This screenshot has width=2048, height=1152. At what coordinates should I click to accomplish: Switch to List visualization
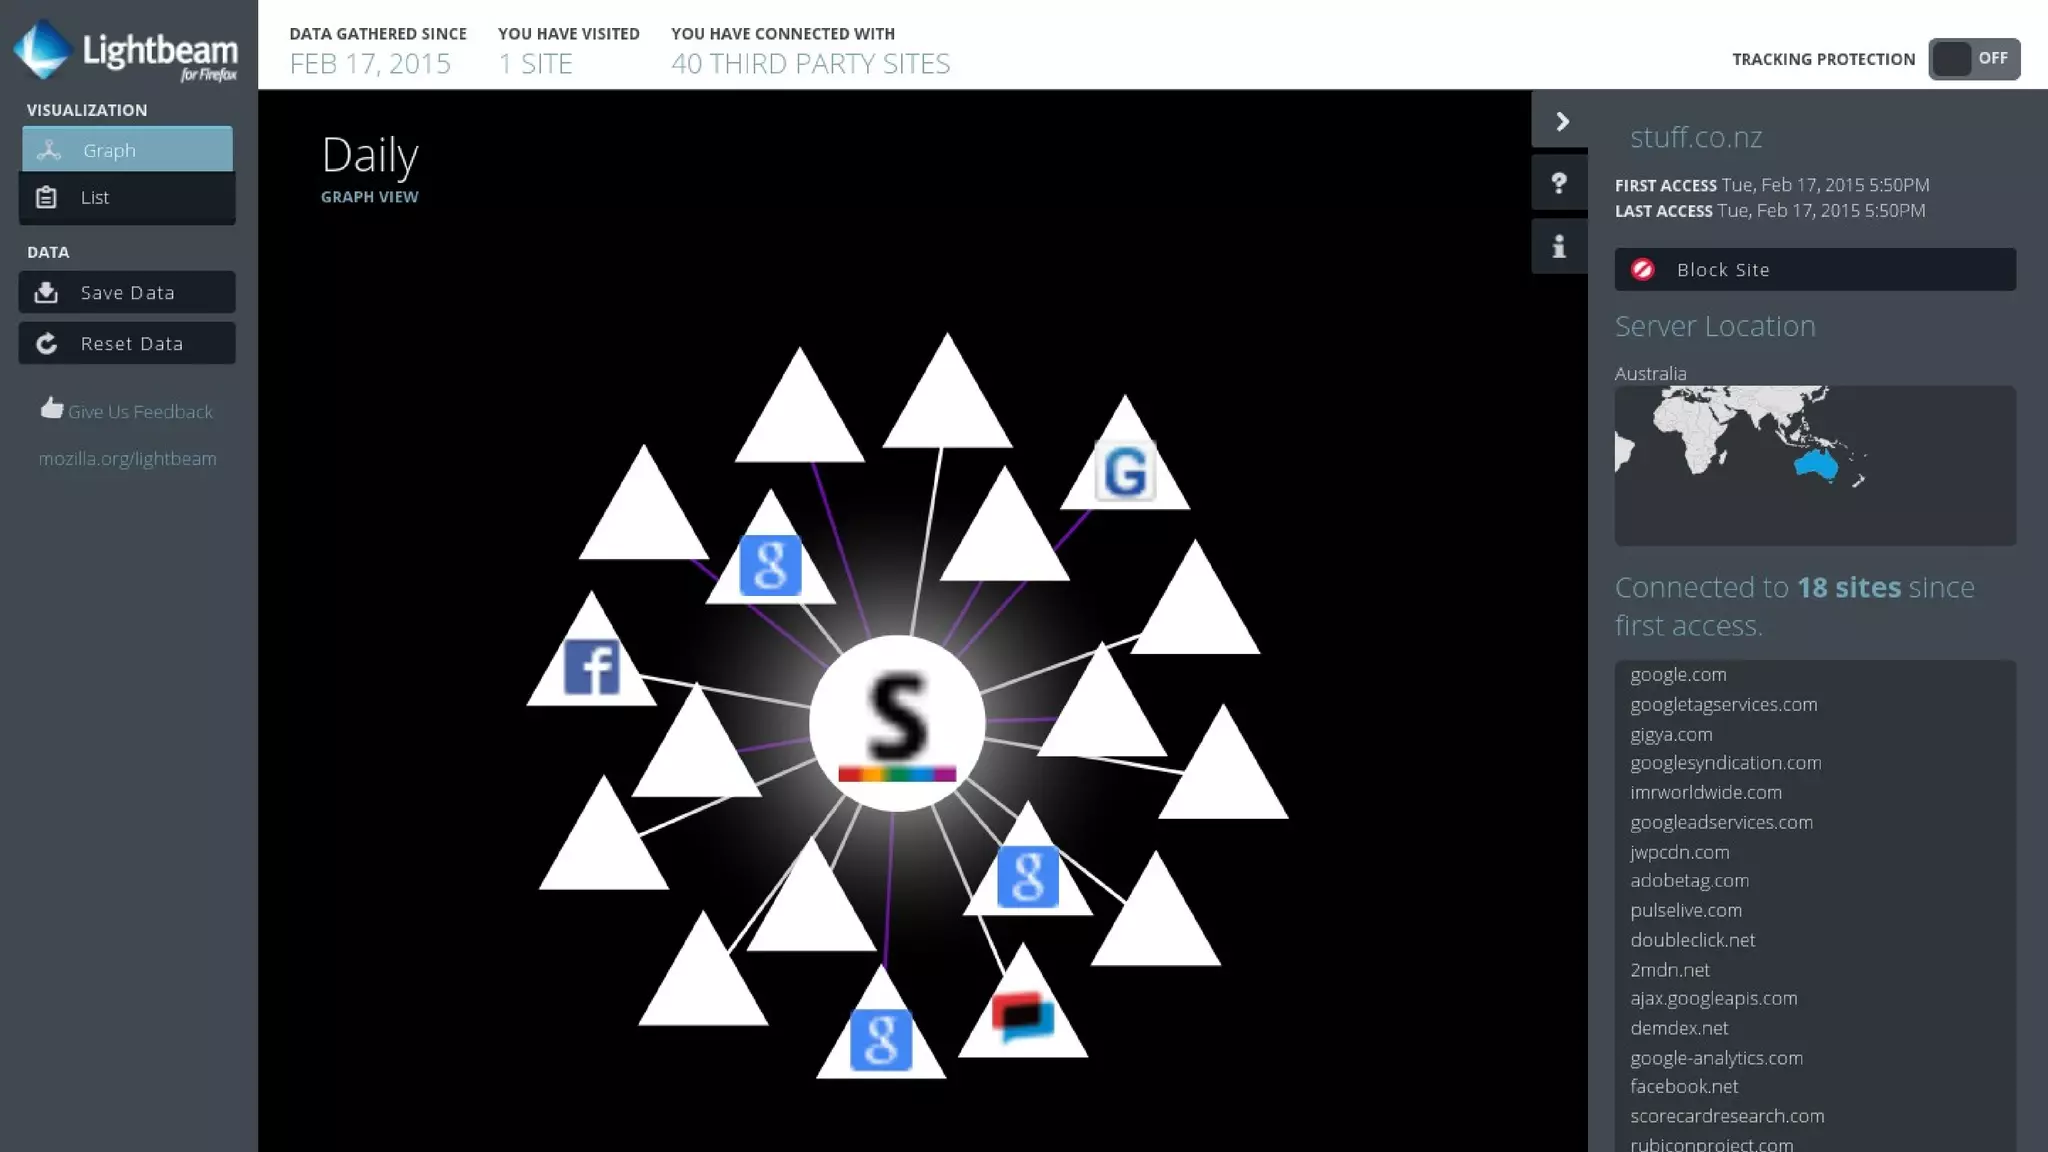point(127,197)
